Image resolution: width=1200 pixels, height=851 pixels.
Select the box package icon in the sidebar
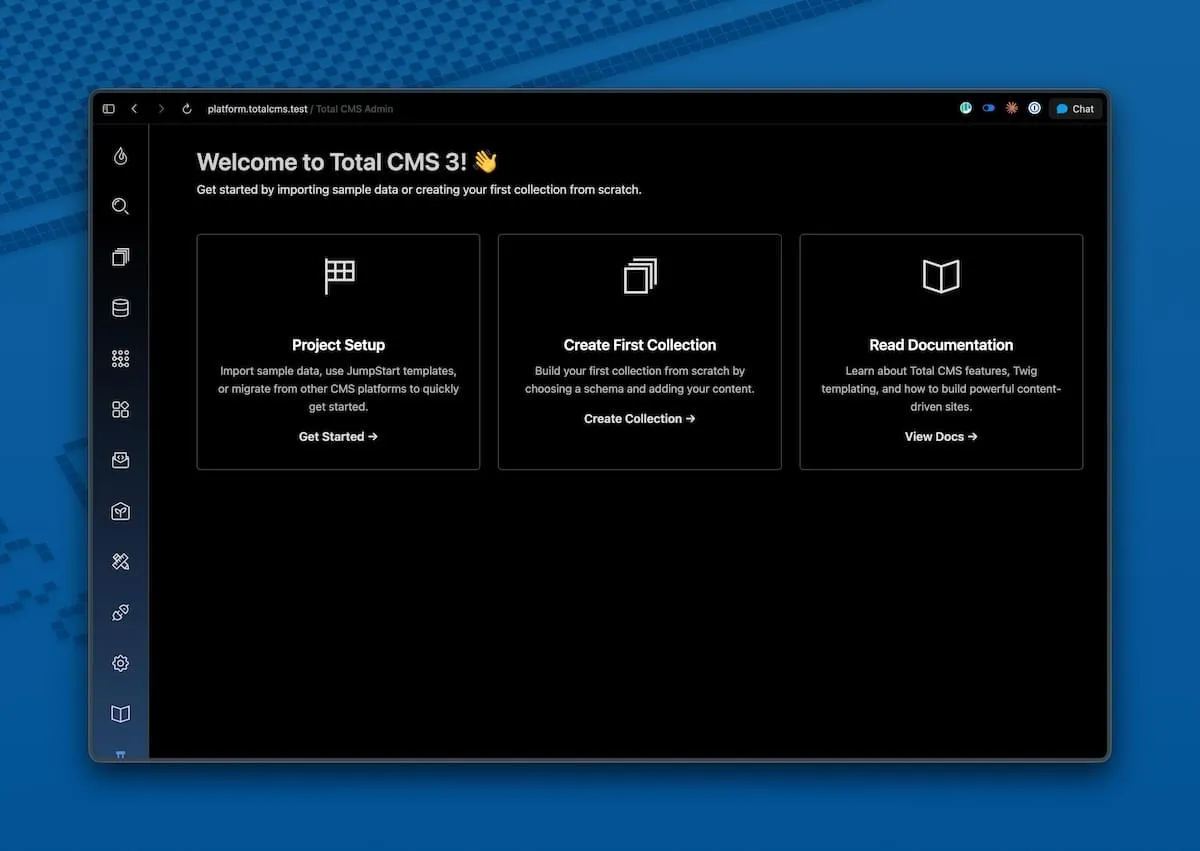tap(120, 511)
